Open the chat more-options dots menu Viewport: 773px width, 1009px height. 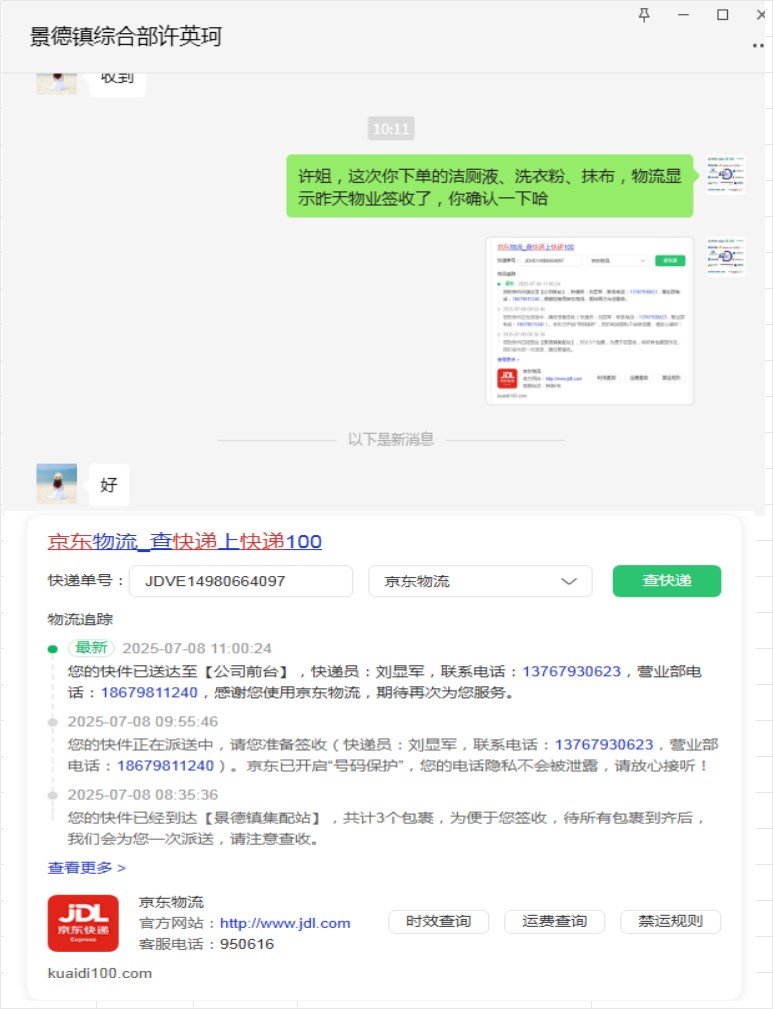(x=758, y=45)
